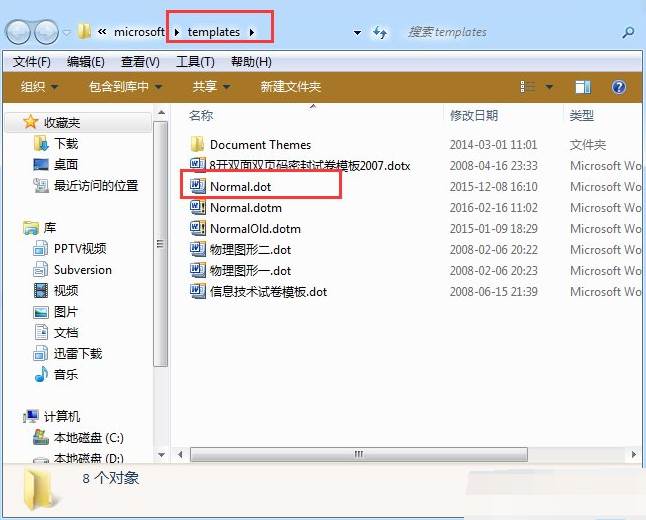Click horizontal scrollbar left arrow
The height and width of the screenshot is (520, 646).
[x=180, y=454]
